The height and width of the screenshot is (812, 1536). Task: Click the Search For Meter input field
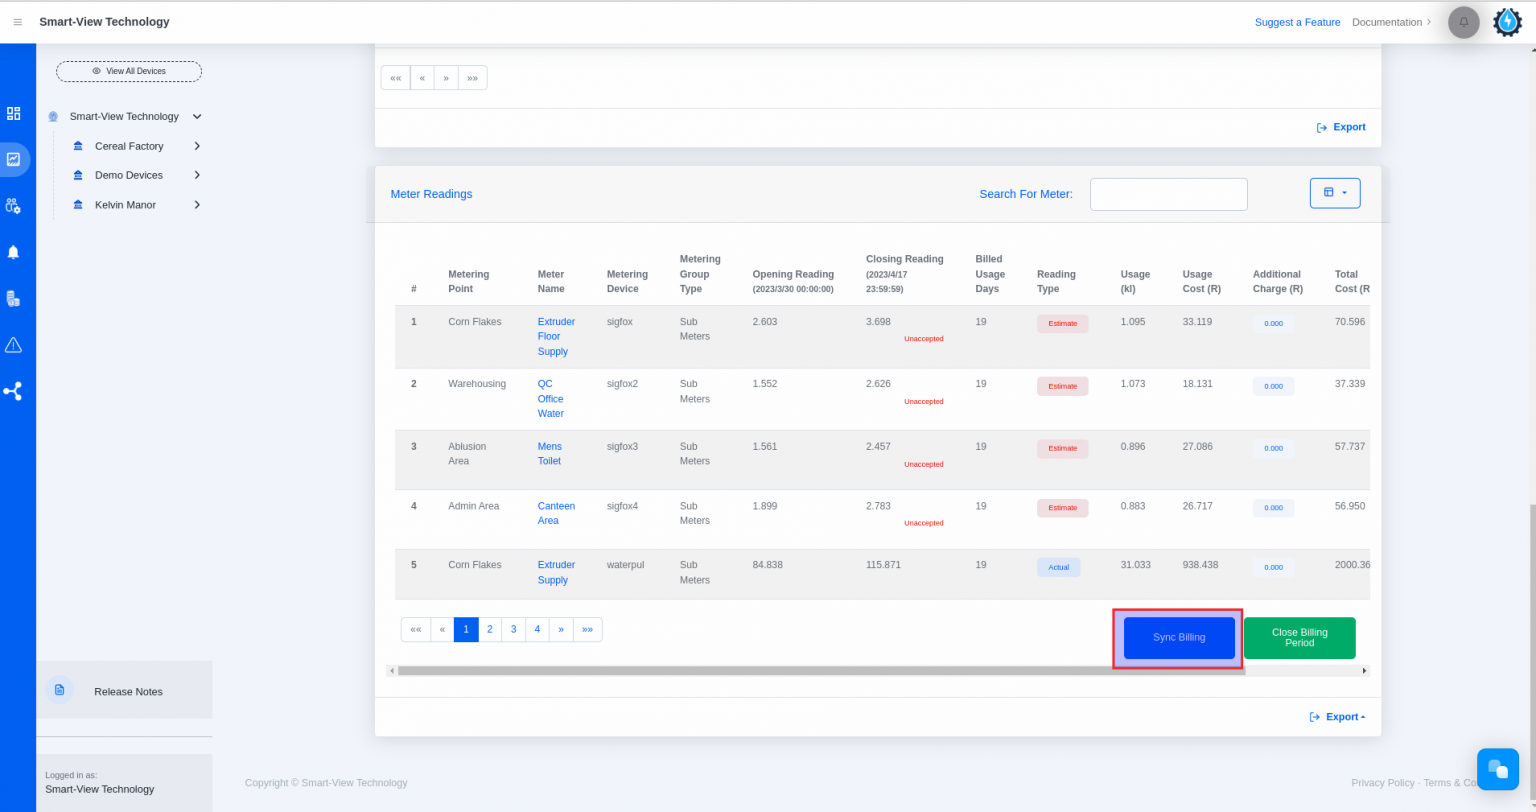(x=1168, y=193)
